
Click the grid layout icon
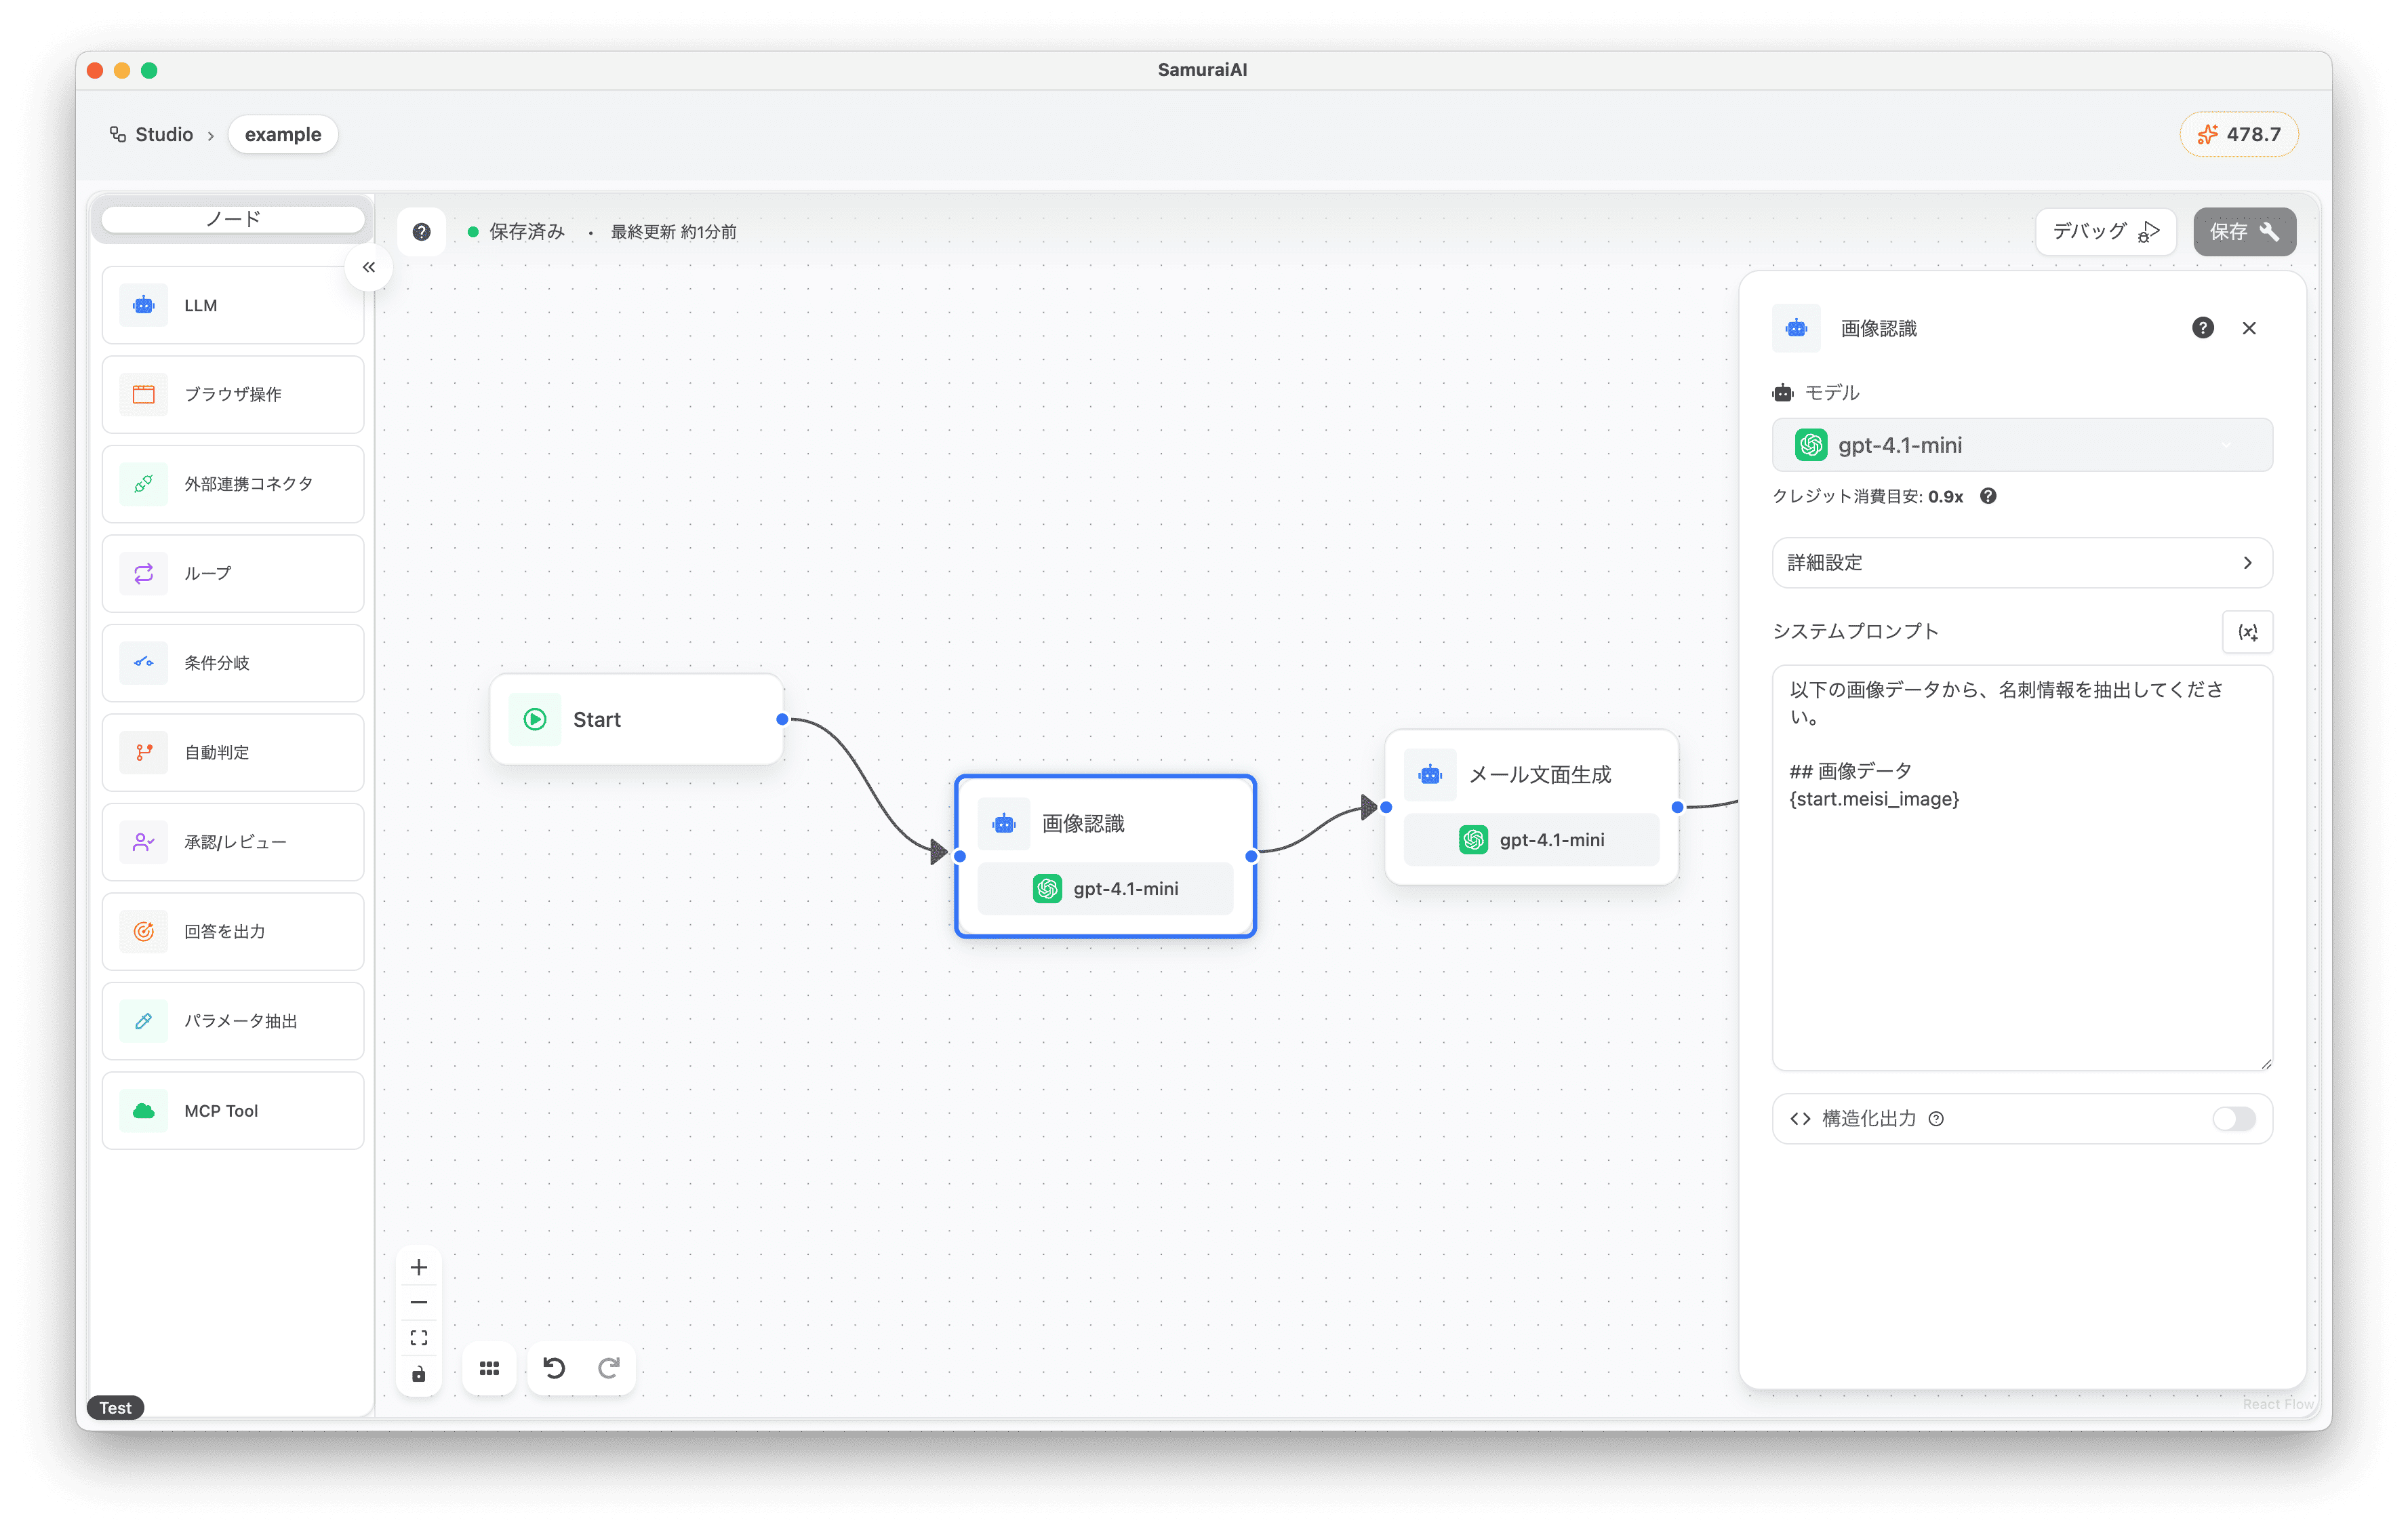[489, 1368]
